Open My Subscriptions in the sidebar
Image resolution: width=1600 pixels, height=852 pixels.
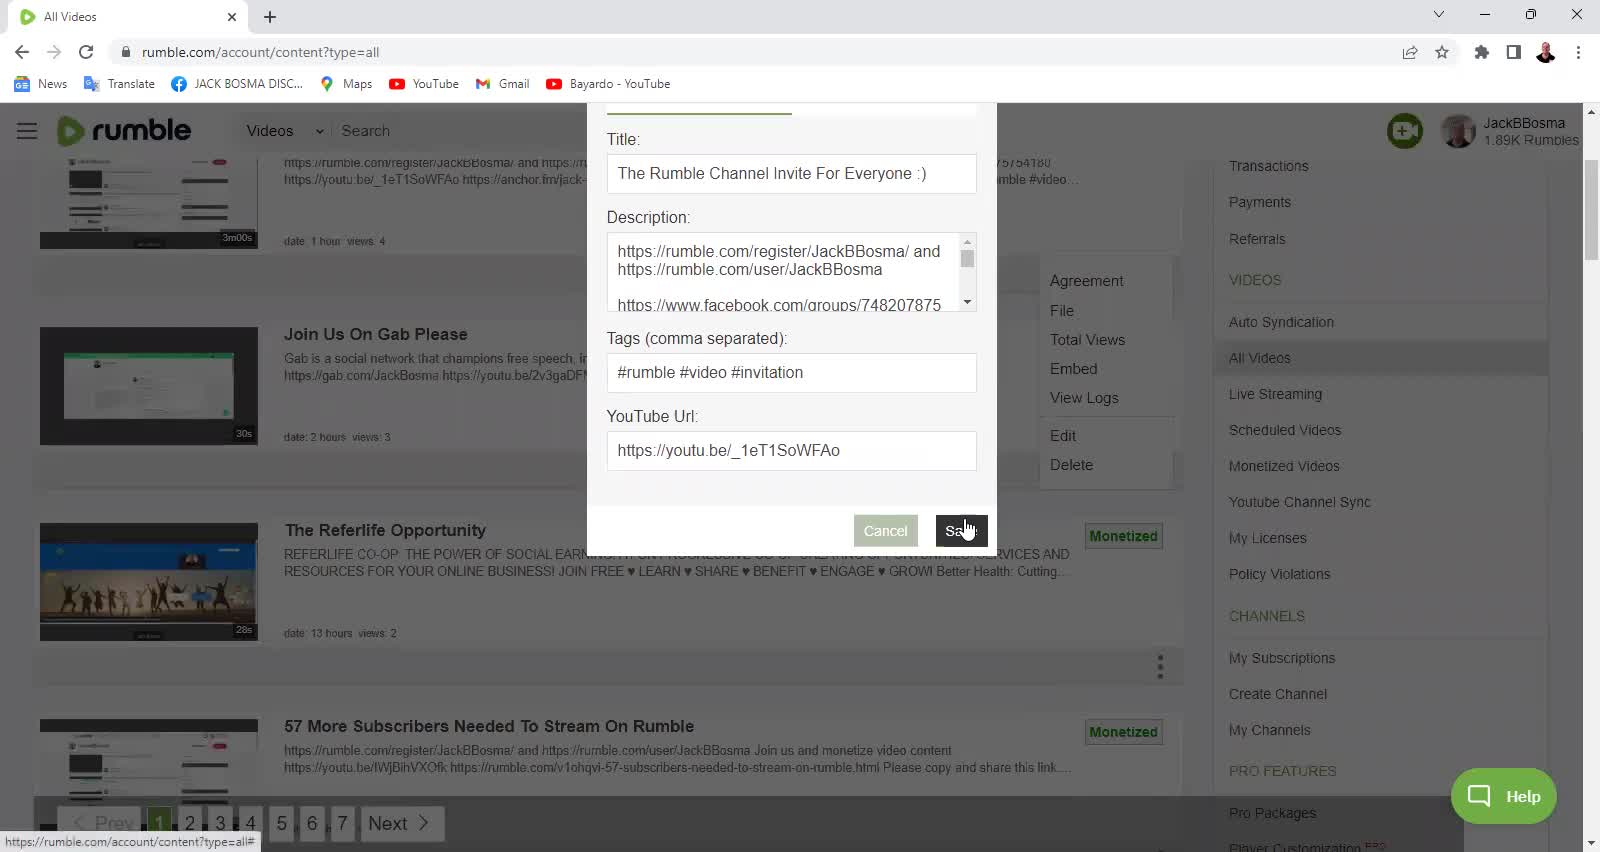(x=1282, y=658)
